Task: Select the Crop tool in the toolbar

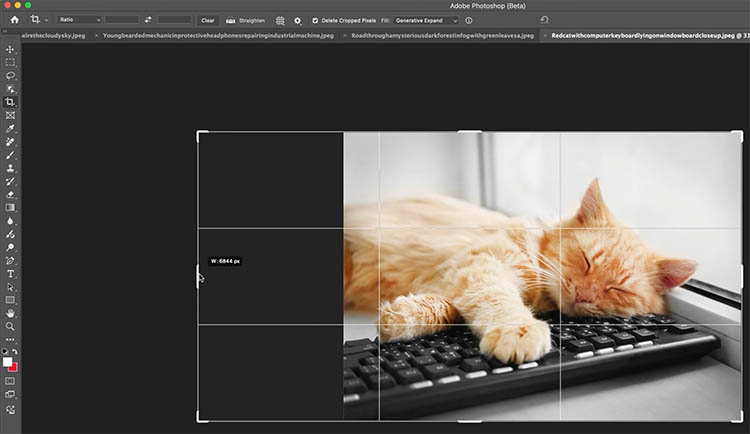Action: [10, 102]
